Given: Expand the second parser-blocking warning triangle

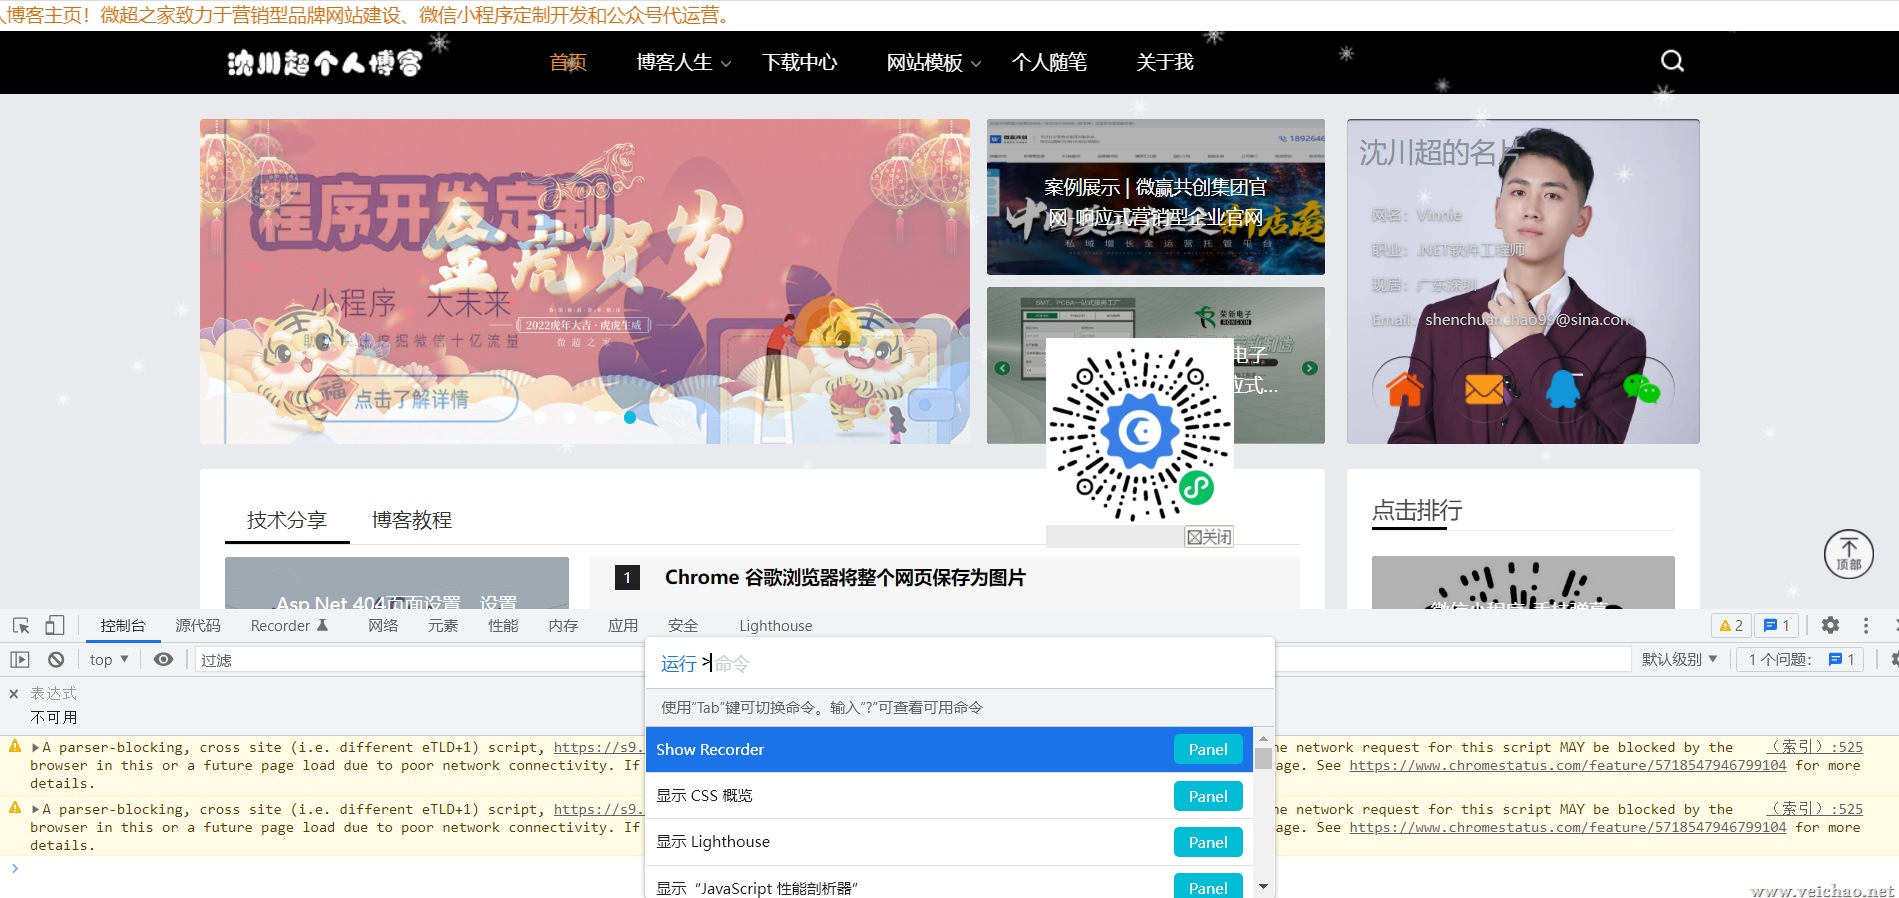Looking at the screenshot, I should 36,809.
